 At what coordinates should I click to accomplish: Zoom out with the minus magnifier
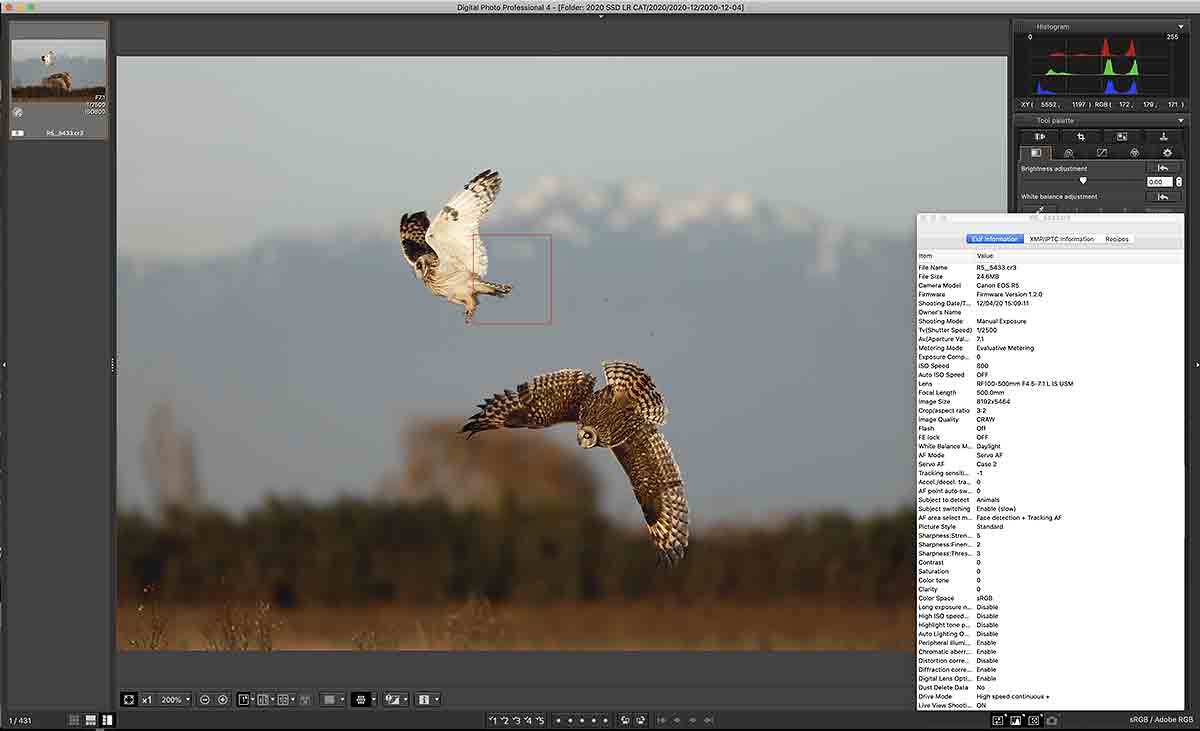pos(204,700)
